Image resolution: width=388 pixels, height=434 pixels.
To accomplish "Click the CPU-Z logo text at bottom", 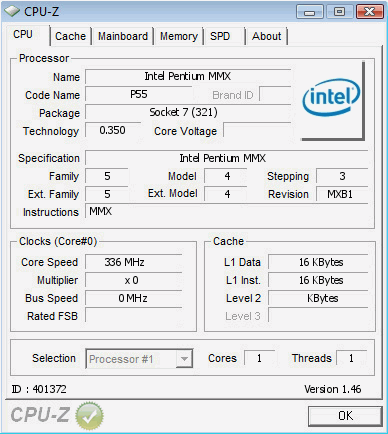I will pyautogui.click(x=40, y=415).
